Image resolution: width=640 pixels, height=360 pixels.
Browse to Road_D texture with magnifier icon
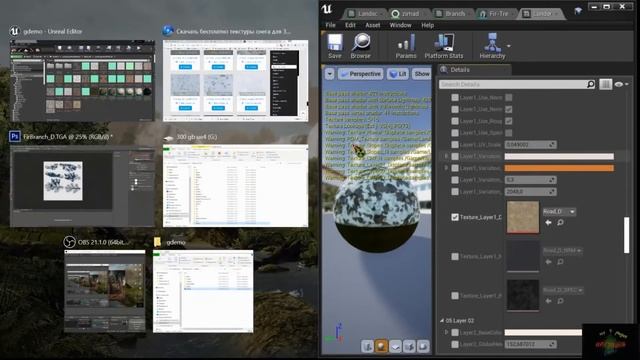click(x=560, y=222)
